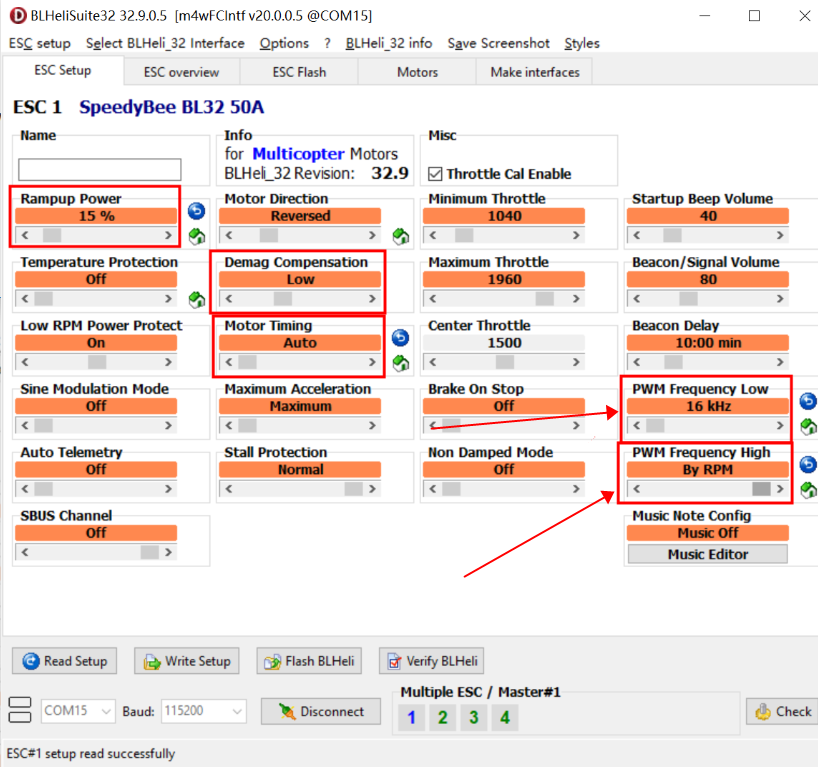Screen dimensions: 818x767
Task: Click the Center Throttle slider thumb
Action: pos(504,362)
